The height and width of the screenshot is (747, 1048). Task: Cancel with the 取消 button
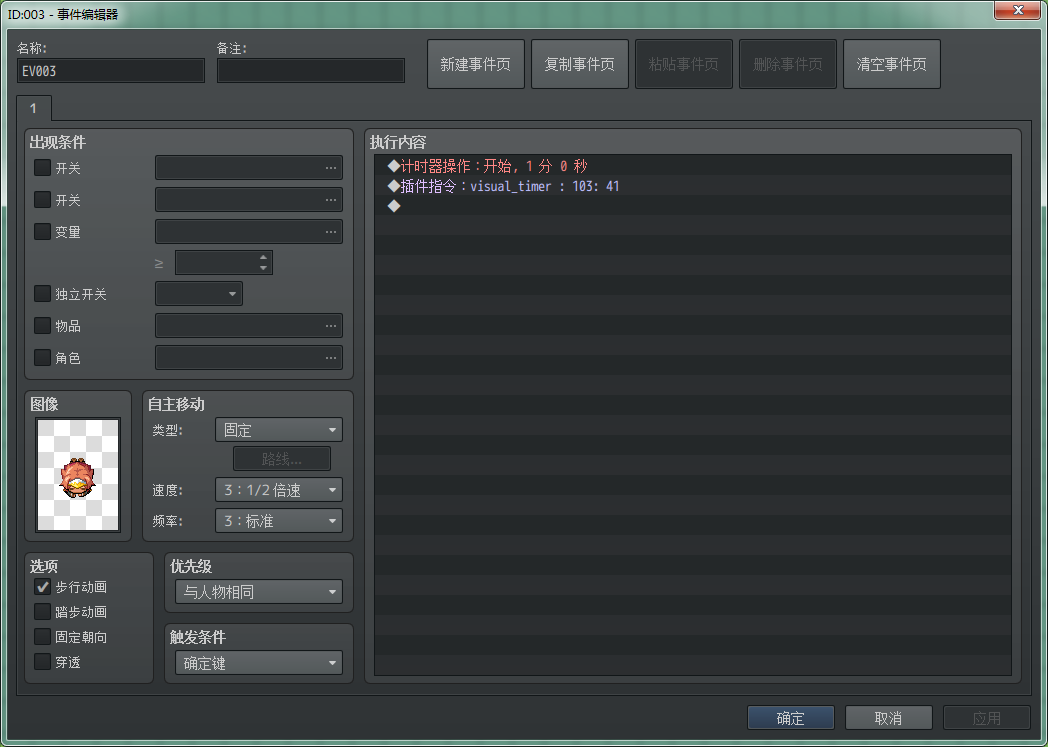[888, 718]
